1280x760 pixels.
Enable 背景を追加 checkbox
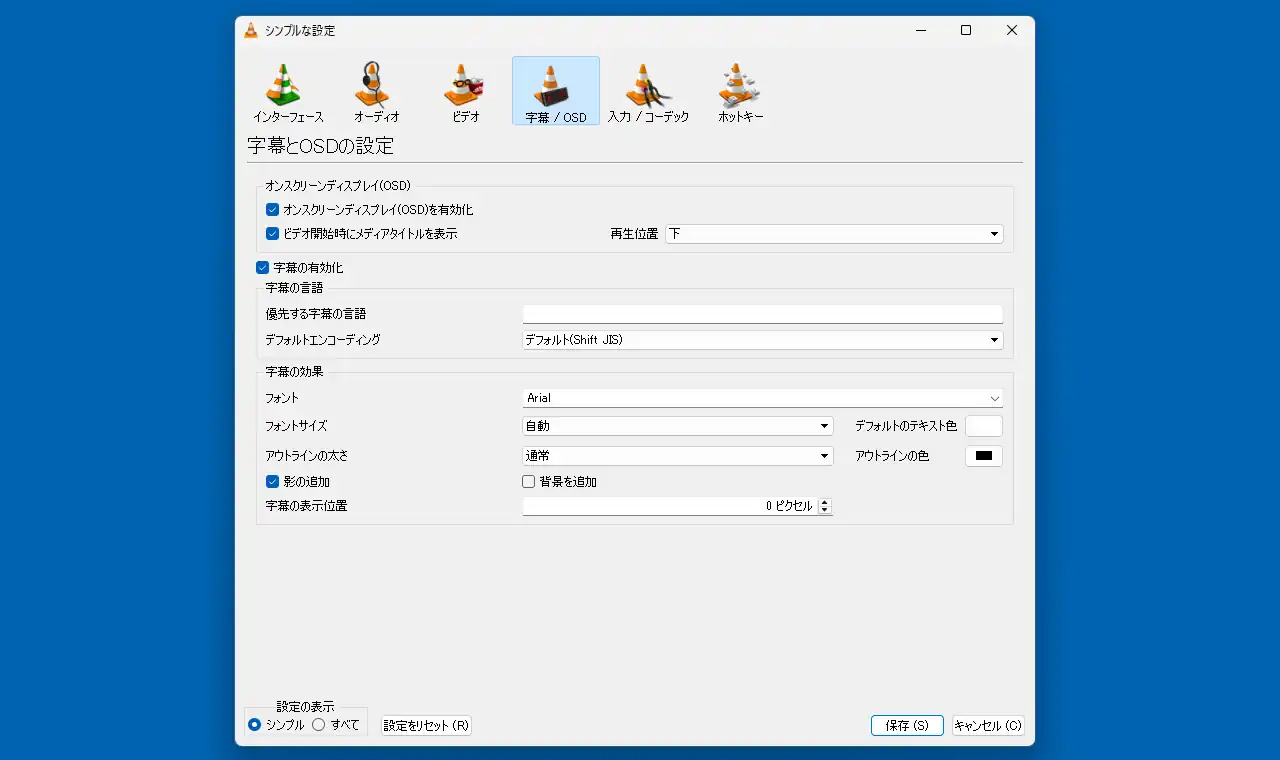pyautogui.click(x=529, y=482)
